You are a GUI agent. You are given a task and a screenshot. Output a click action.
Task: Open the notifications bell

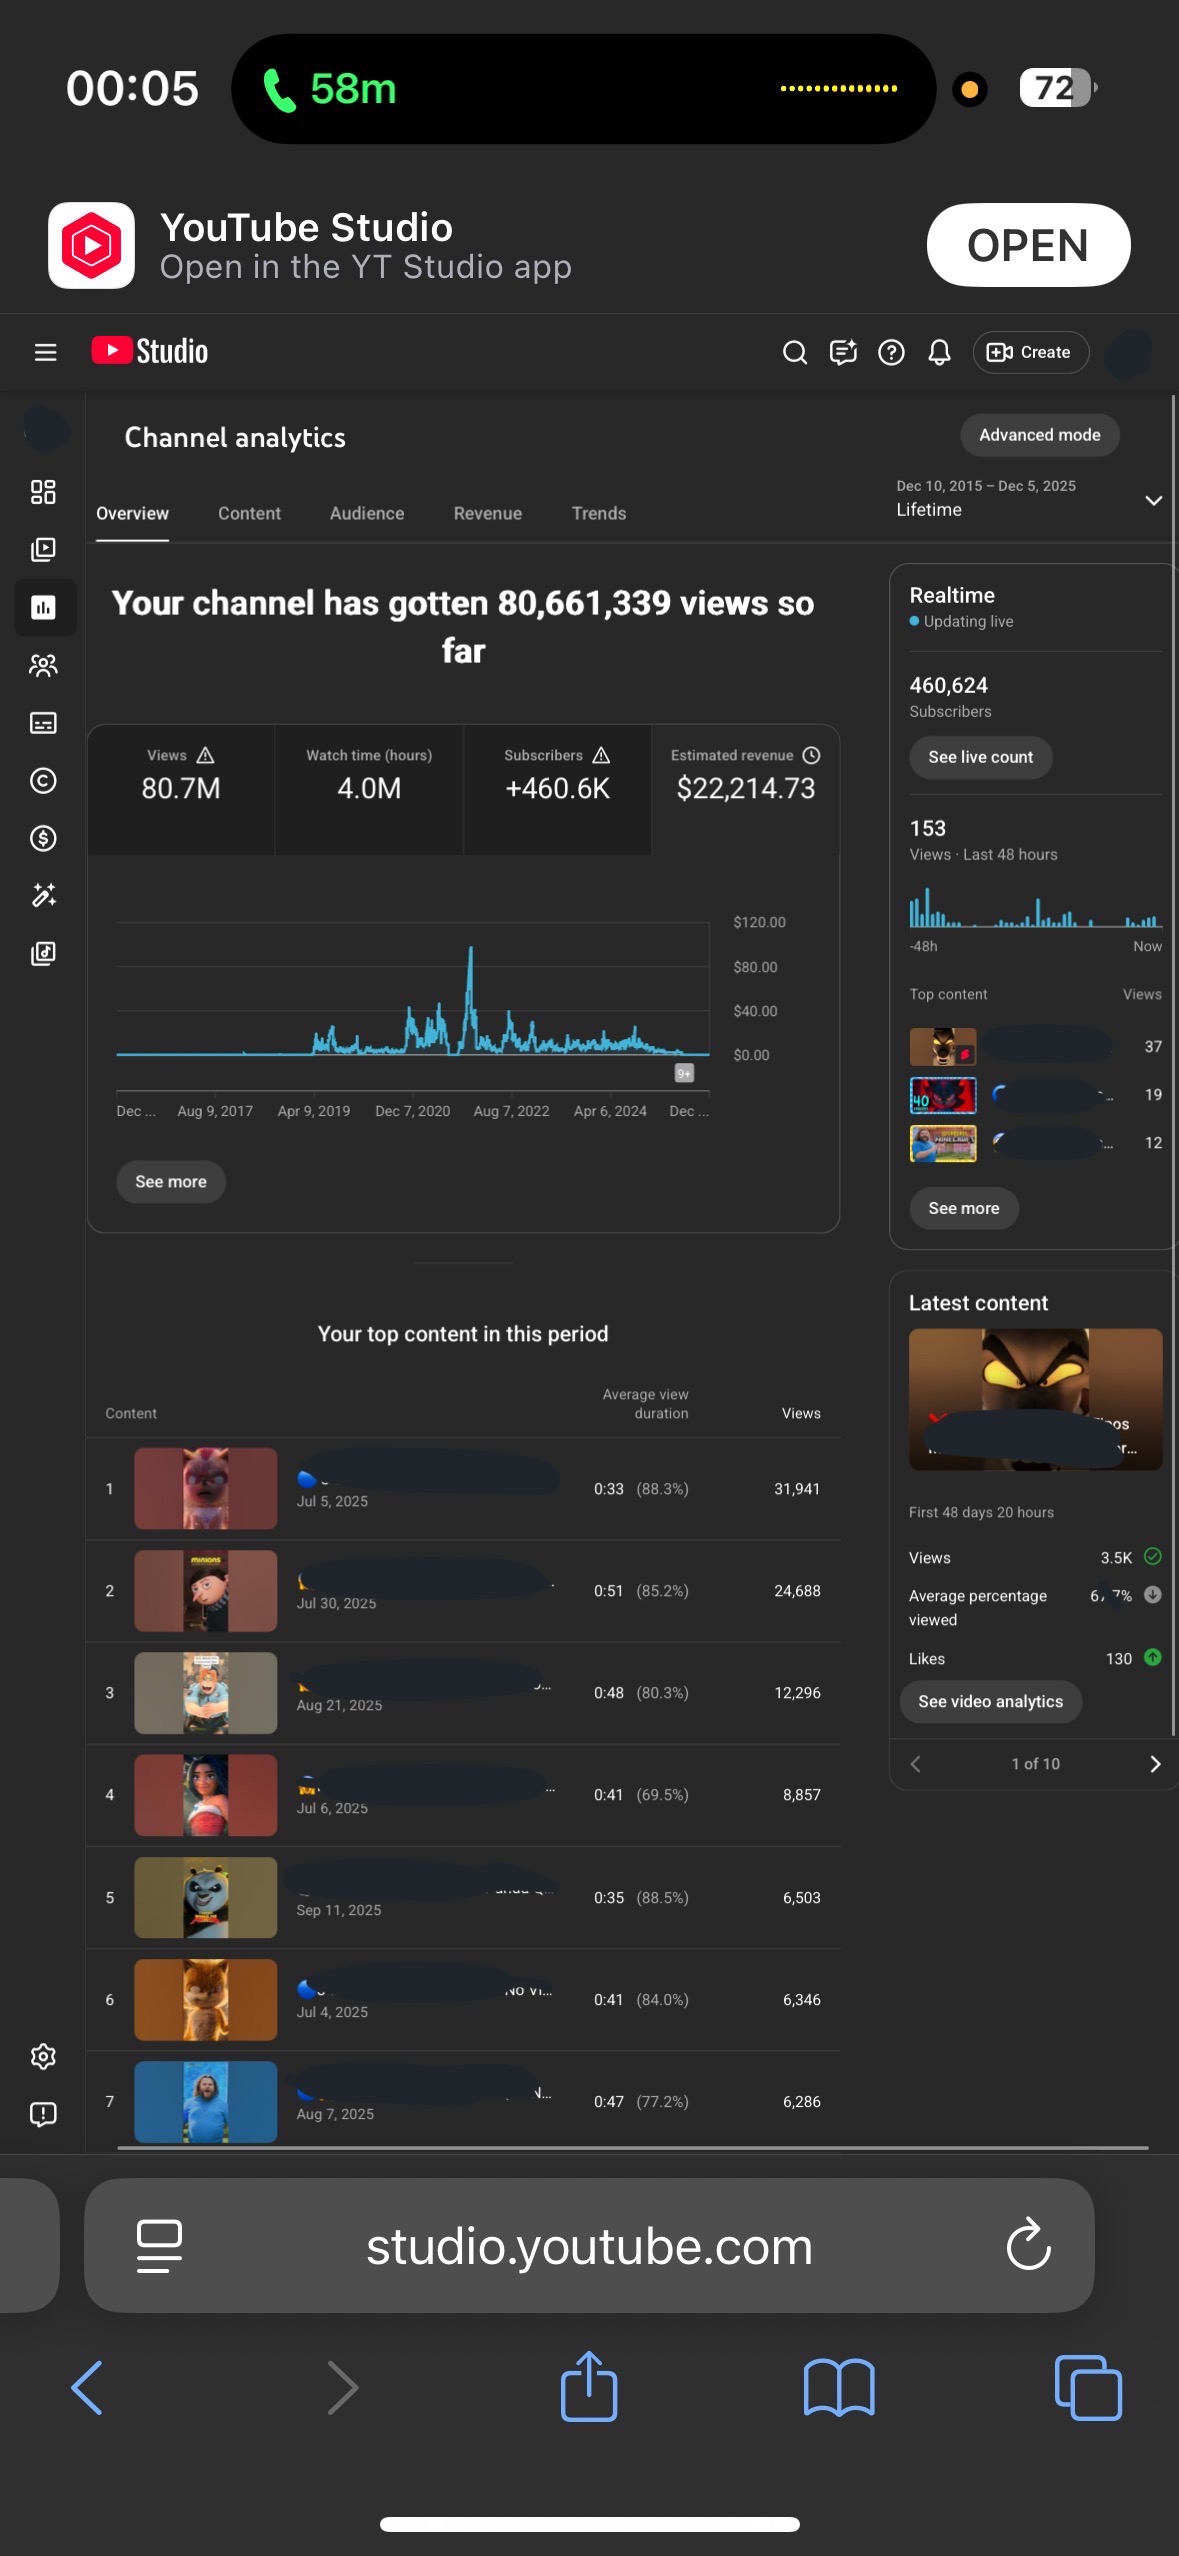click(939, 352)
